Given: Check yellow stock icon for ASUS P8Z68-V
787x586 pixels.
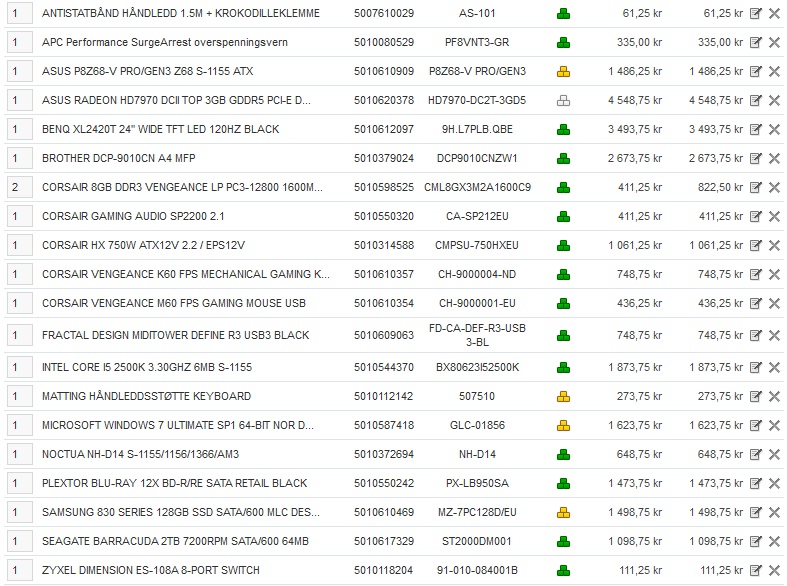Looking at the screenshot, I should (563, 72).
